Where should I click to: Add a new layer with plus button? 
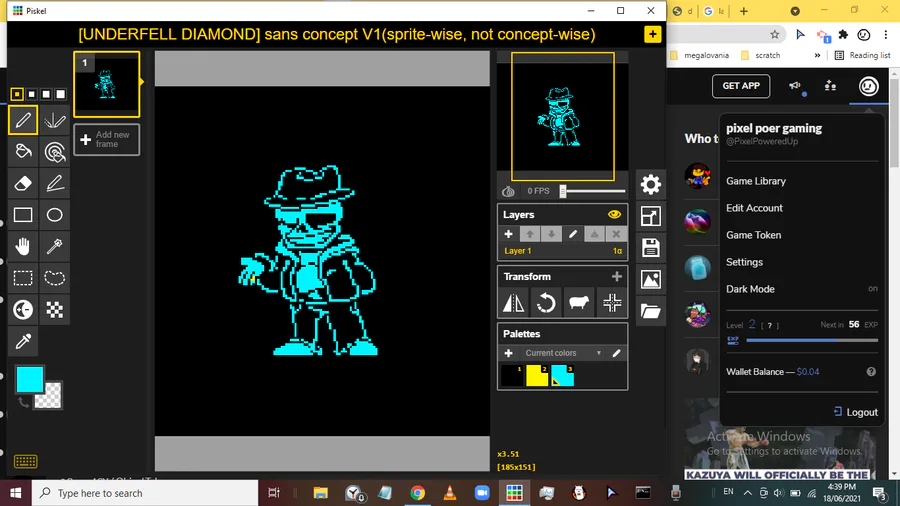pos(508,234)
